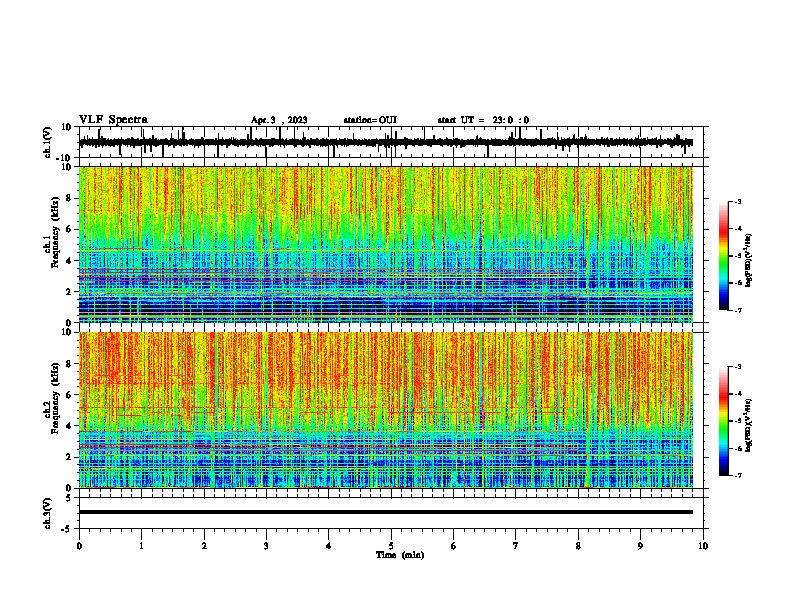792x612 pixels.
Task: Click time axis tick label '9'
Action: click(x=640, y=546)
